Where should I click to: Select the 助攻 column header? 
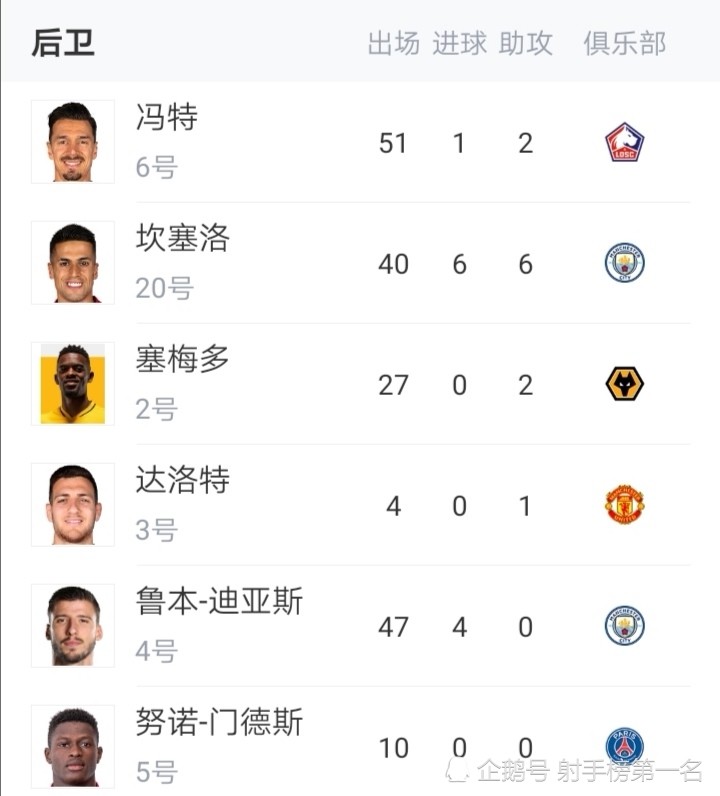[526, 43]
